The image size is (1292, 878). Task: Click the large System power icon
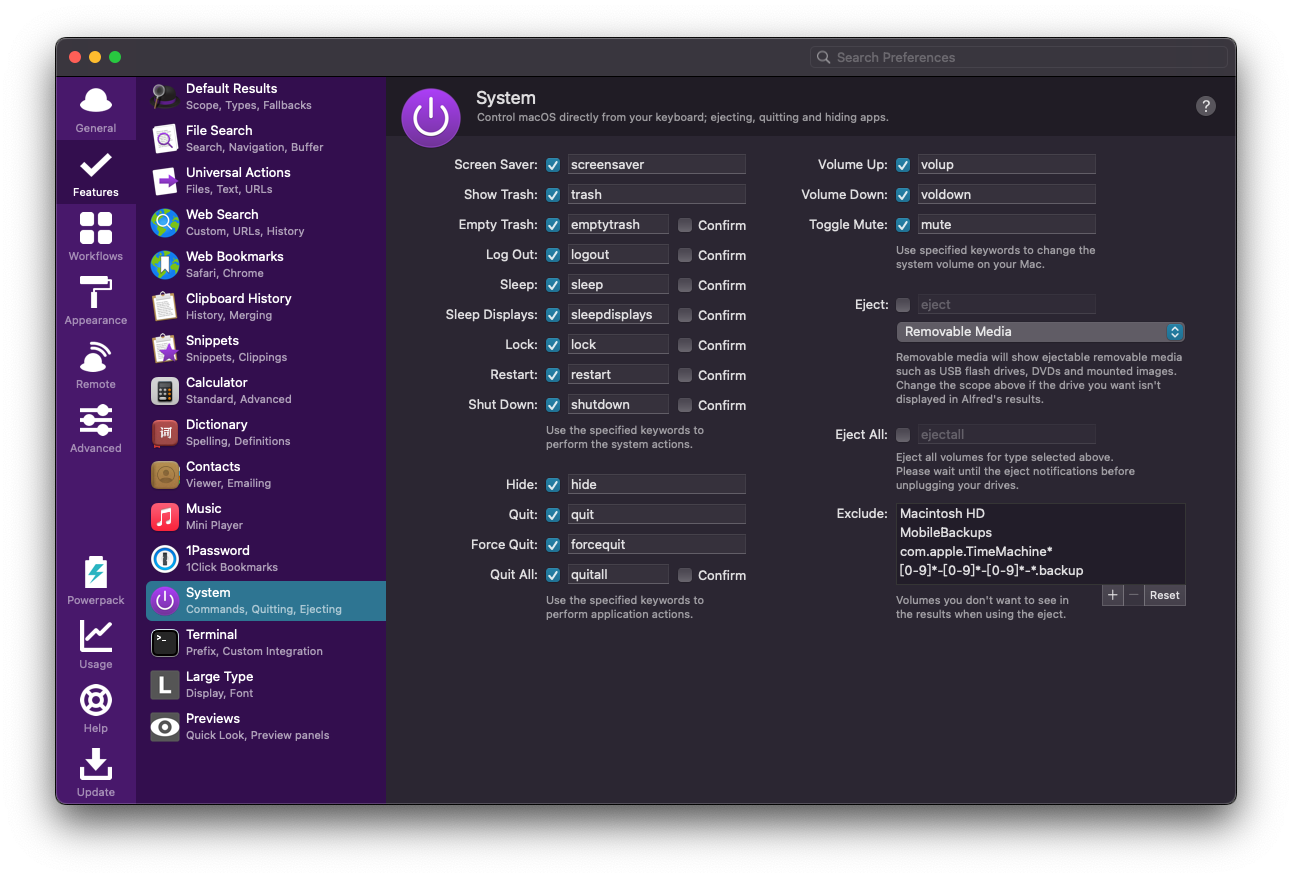pos(431,117)
